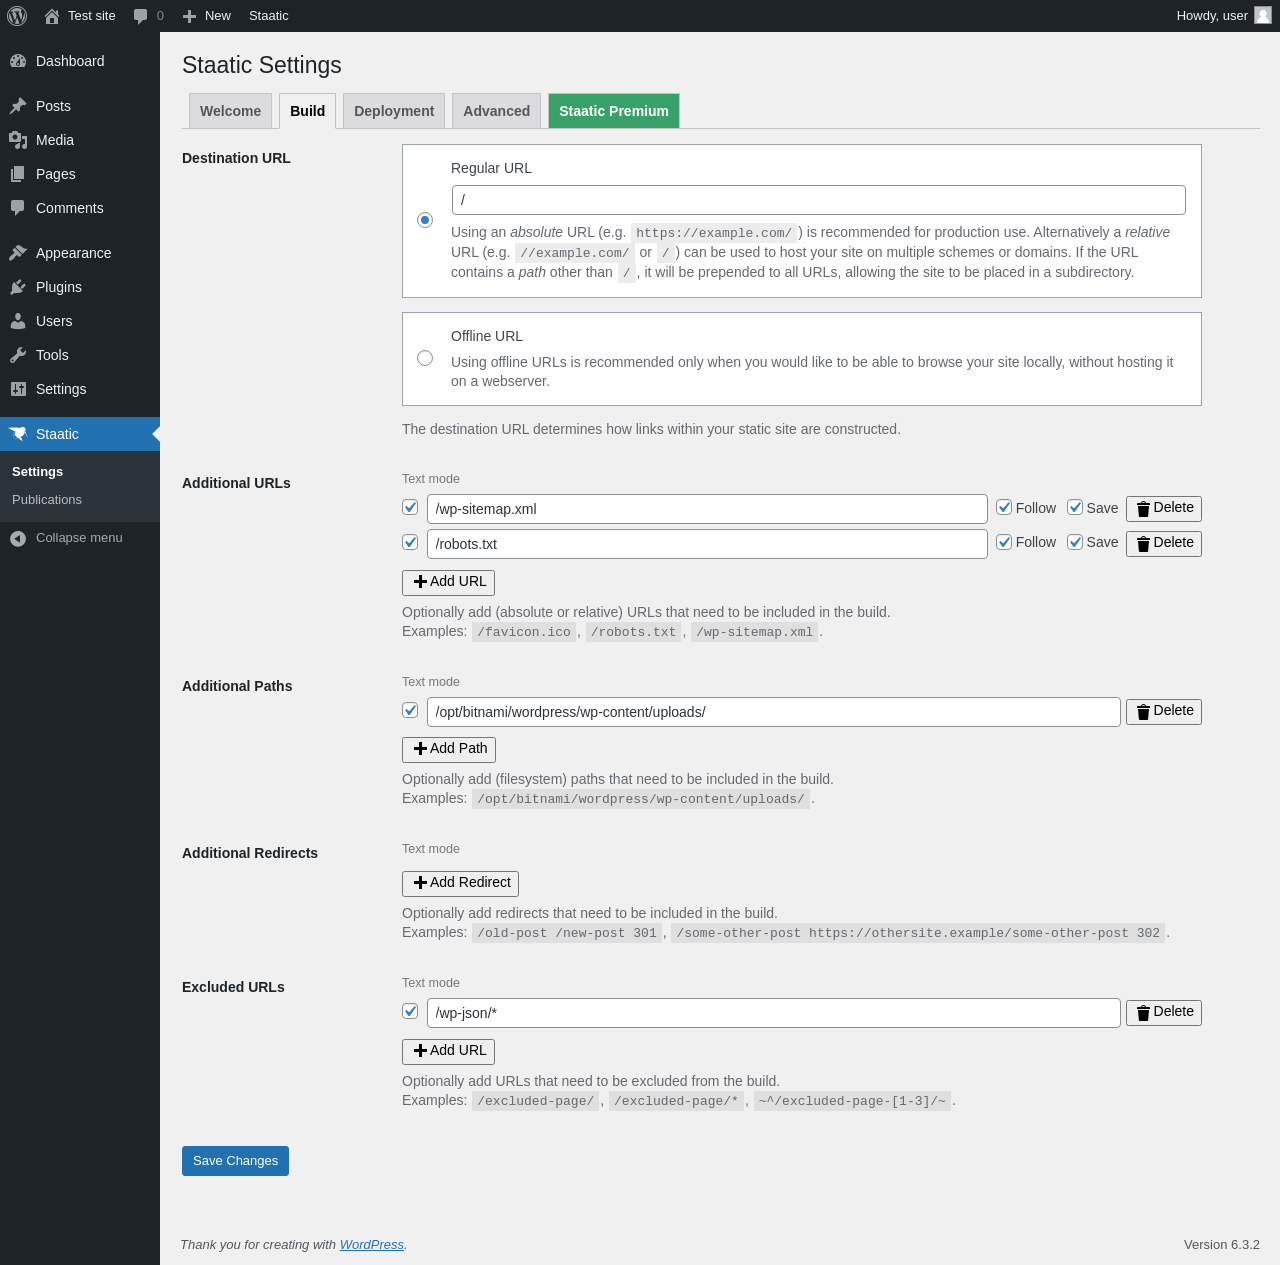Click trash icon for uploads path row

tap(1143, 712)
